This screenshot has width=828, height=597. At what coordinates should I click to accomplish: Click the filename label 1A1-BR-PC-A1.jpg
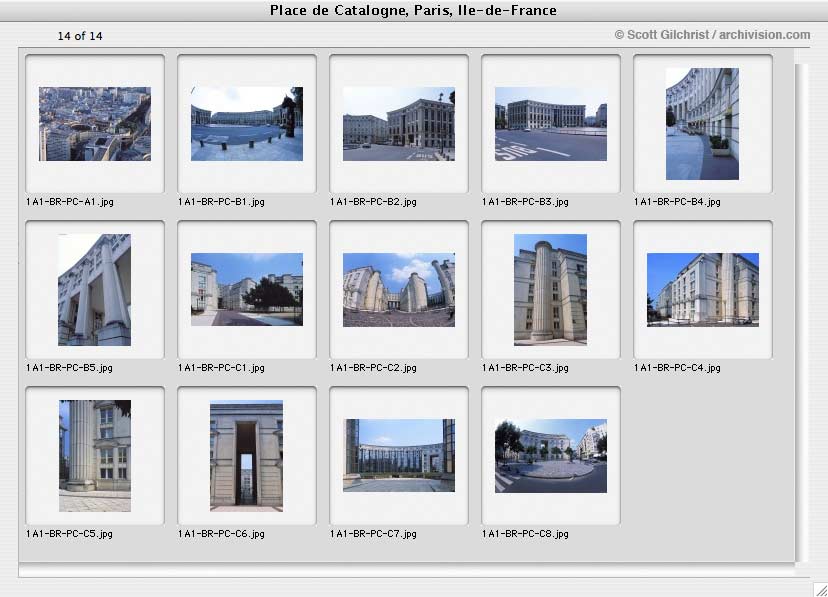coord(70,202)
